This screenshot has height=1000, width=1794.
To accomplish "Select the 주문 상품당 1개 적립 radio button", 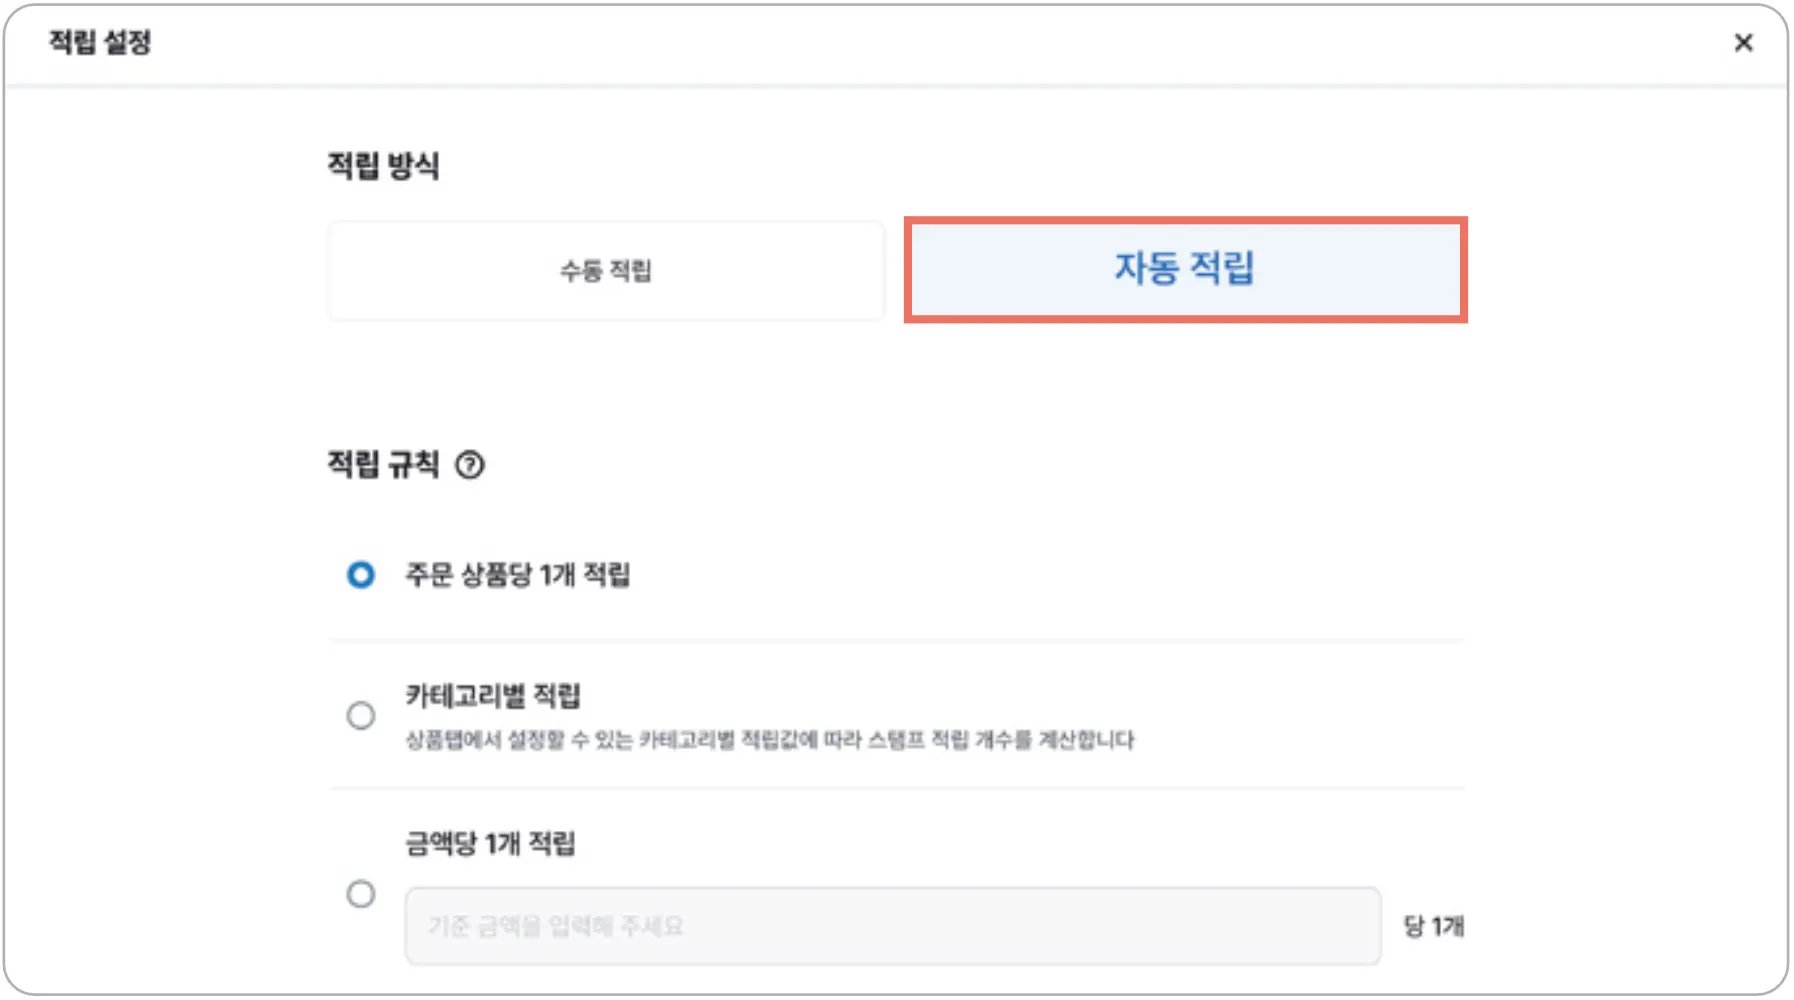I will (361, 575).
